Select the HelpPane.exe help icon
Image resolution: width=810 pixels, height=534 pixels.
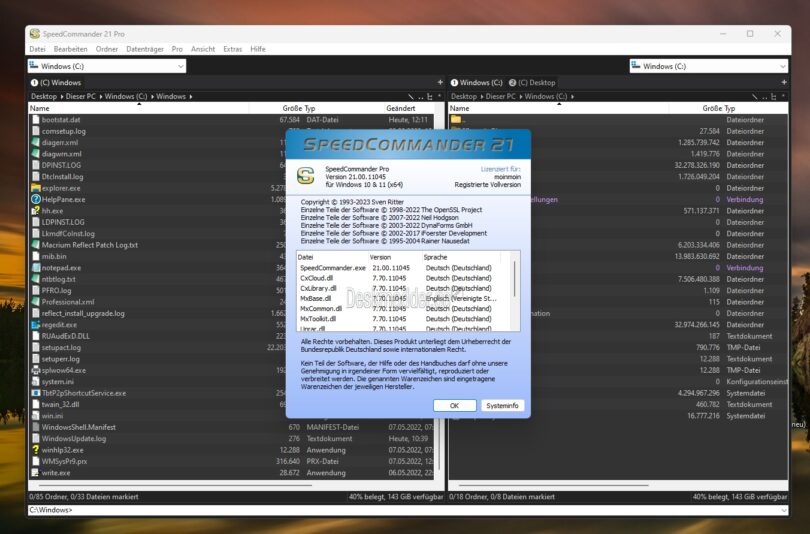tap(36, 199)
